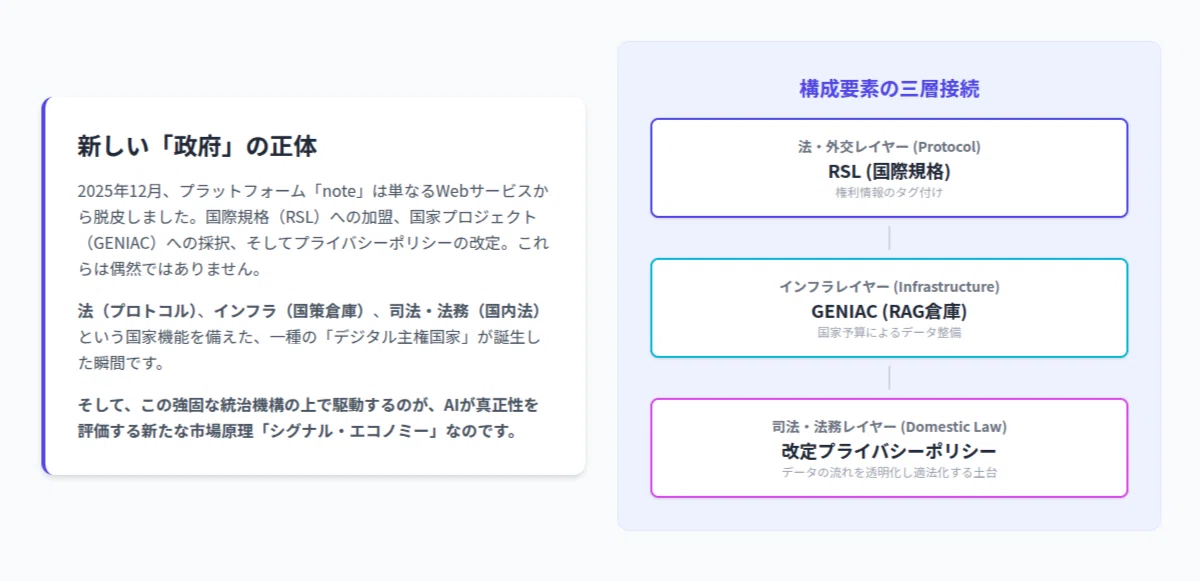This screenshot has width=1200, height=581.
Task: Select the GENIAC (RAG倉庫) card
Action: [889, 308]
